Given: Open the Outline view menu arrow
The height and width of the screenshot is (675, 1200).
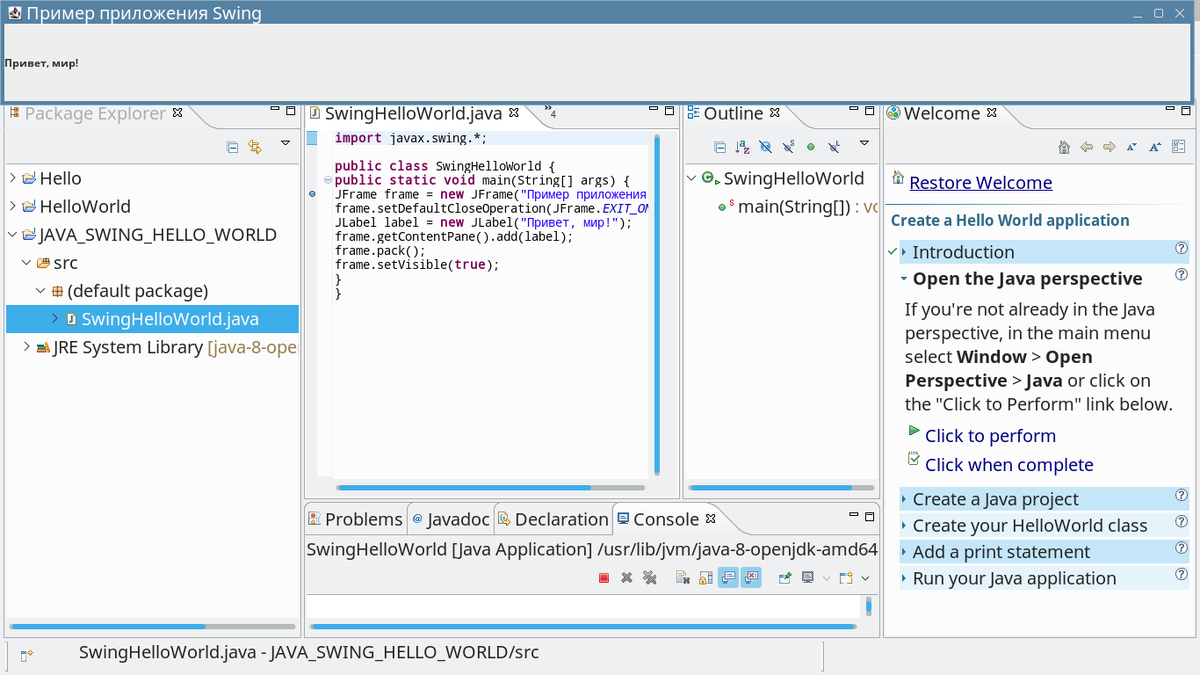Looking at the screenshot, I should pyautogui.click(x=865, y=144).
